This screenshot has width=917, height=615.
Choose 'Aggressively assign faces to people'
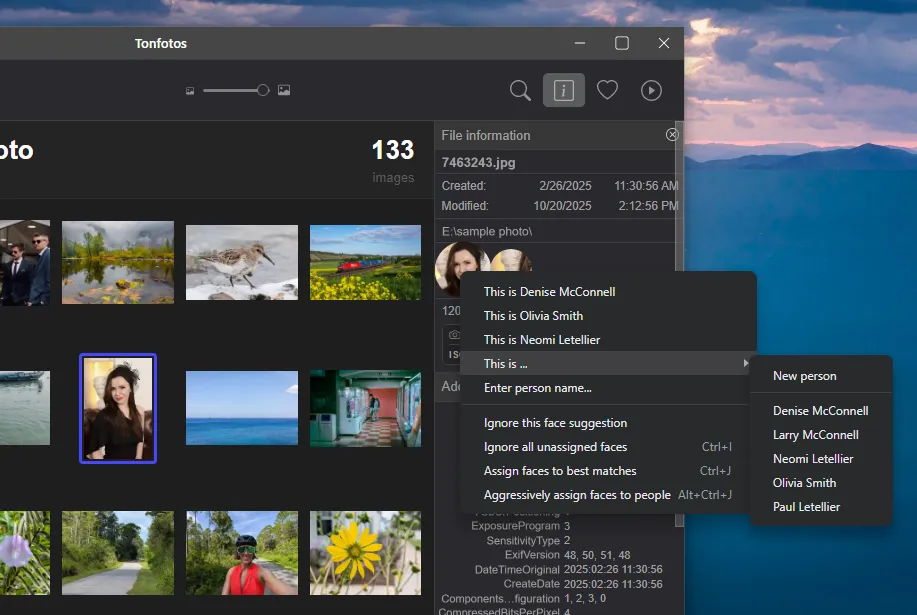pos(577,494)
